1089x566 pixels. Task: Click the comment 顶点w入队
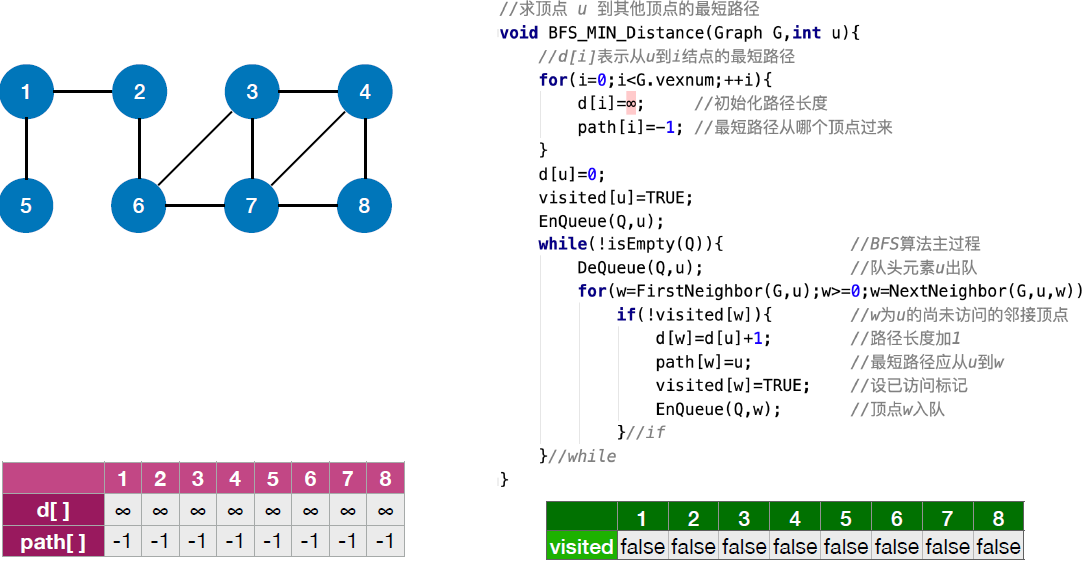[x=897, y=409]
